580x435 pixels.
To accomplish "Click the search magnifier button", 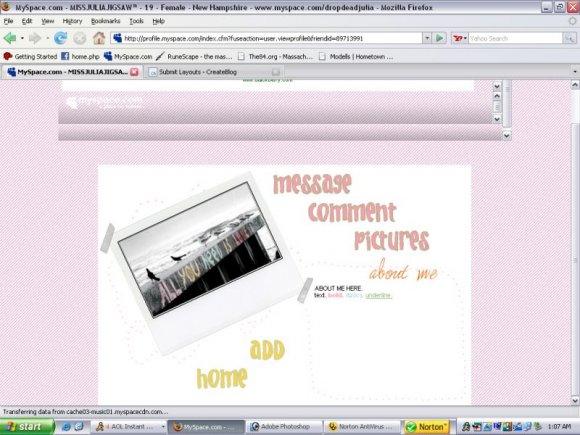I will [569, 38].
